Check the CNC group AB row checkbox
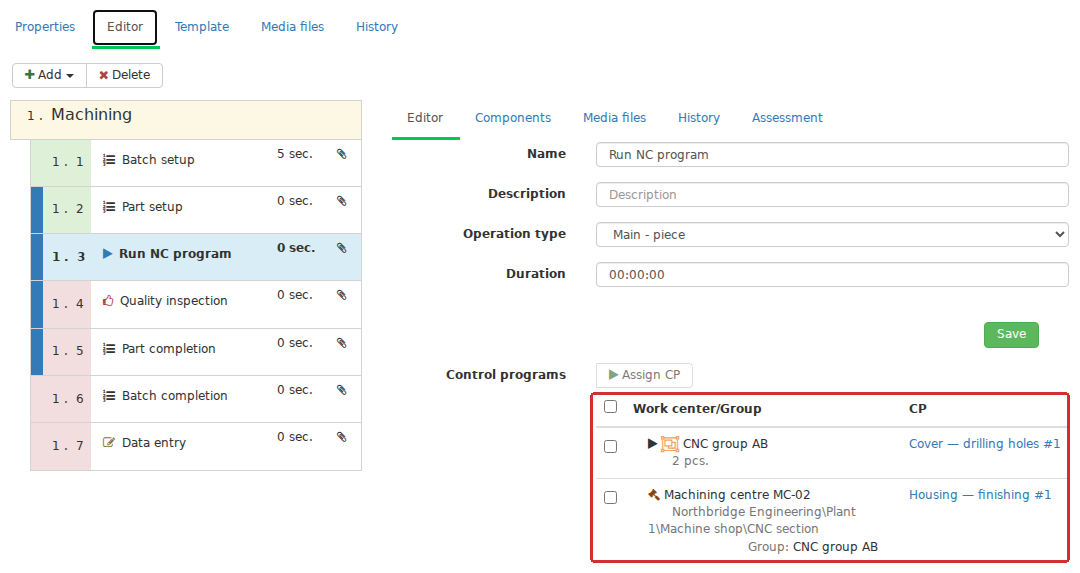The height and width of the screenshot is (573, 1080). coord(610,446)
